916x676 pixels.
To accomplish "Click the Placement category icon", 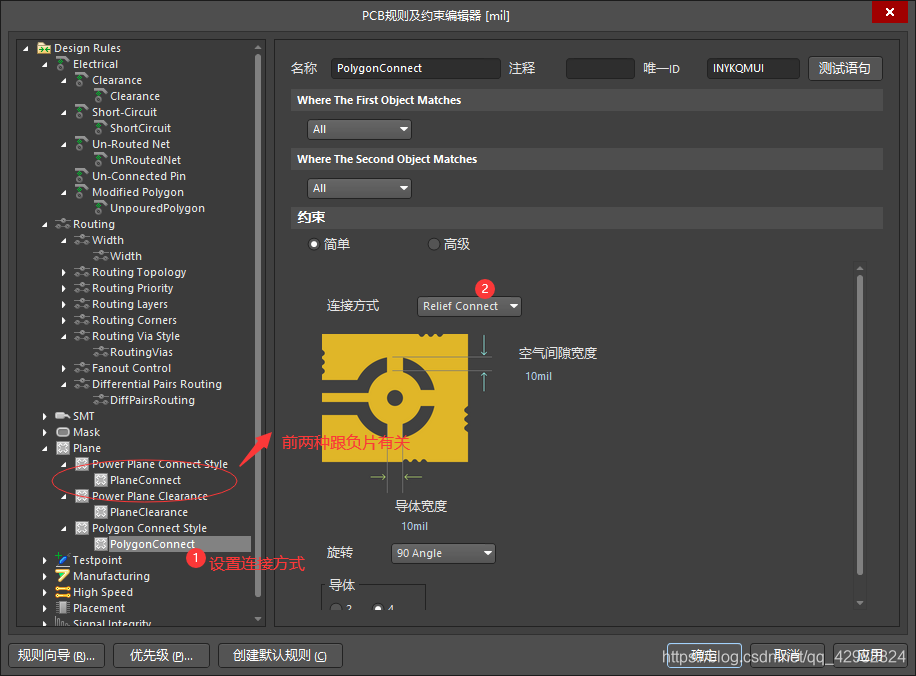I will pos(63,608).
